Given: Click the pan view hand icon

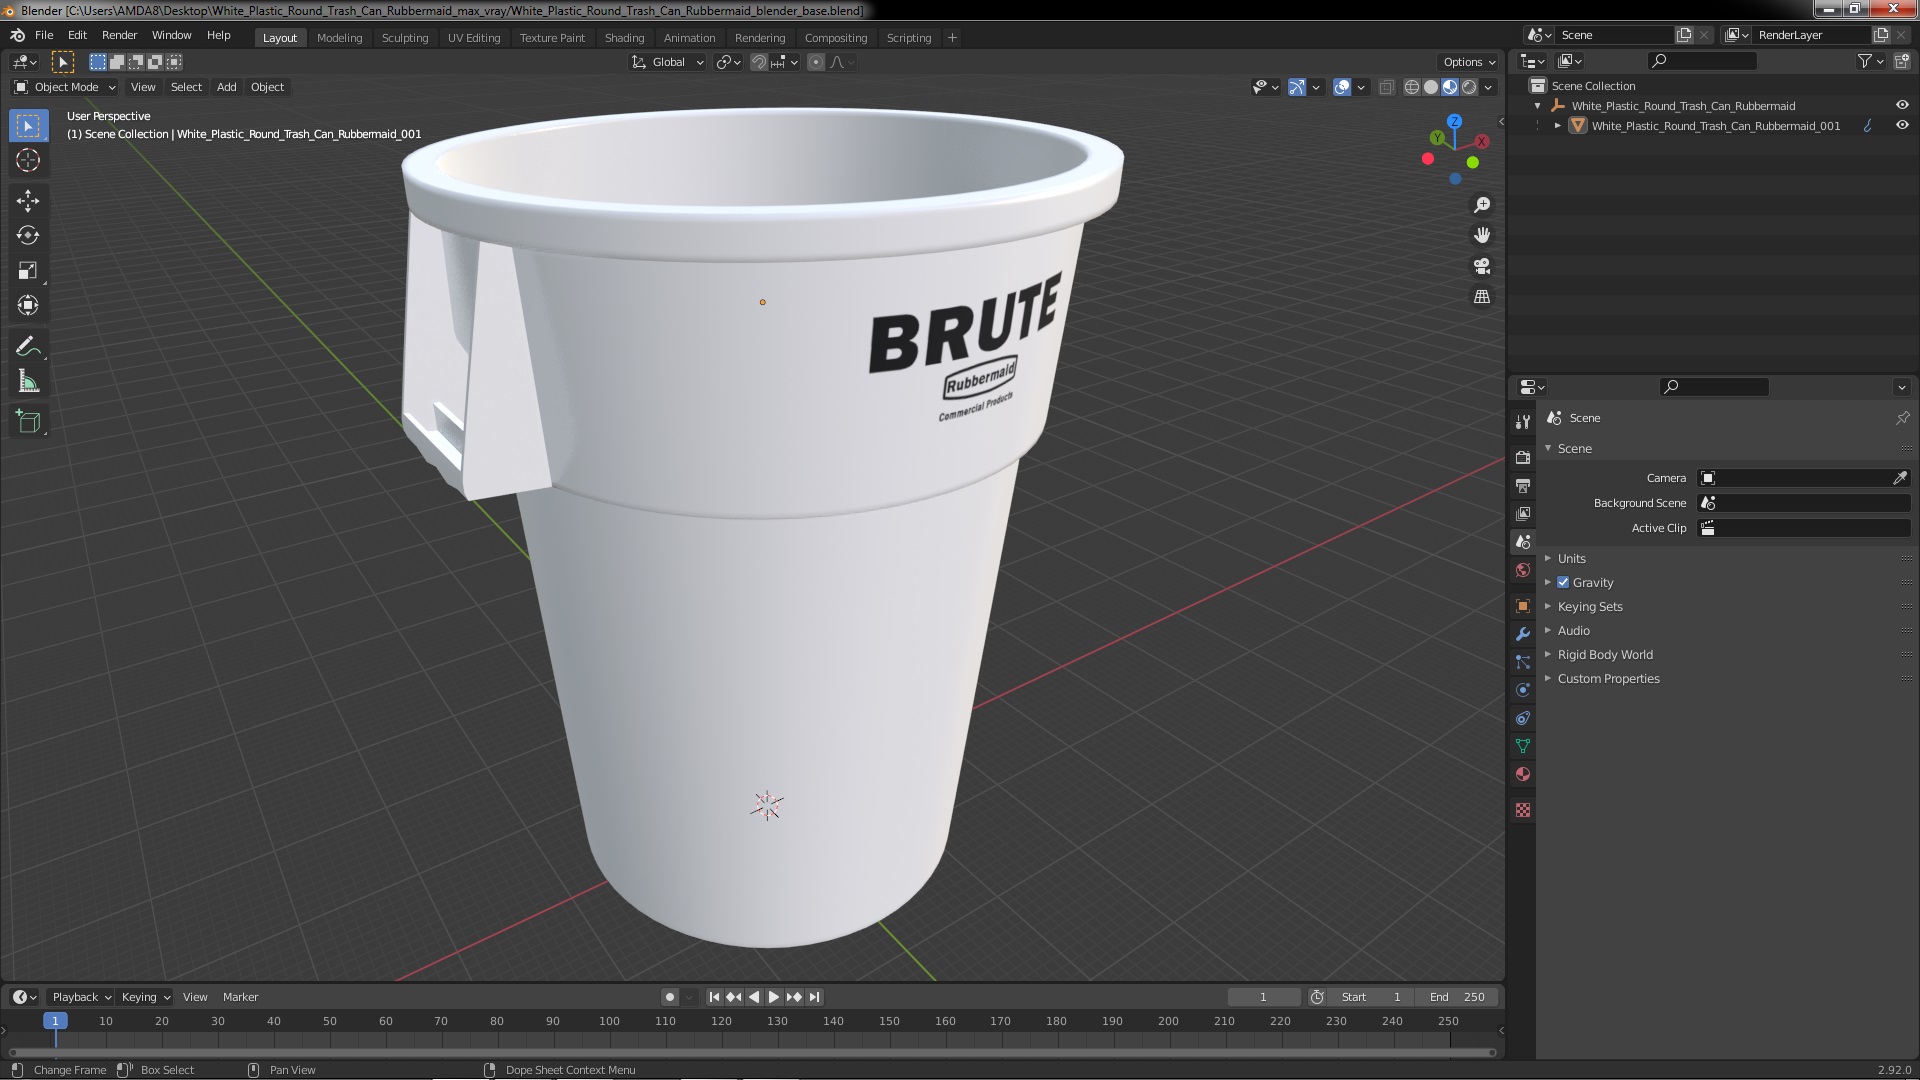Looking at the screenshot, I should coord(1482,235).
